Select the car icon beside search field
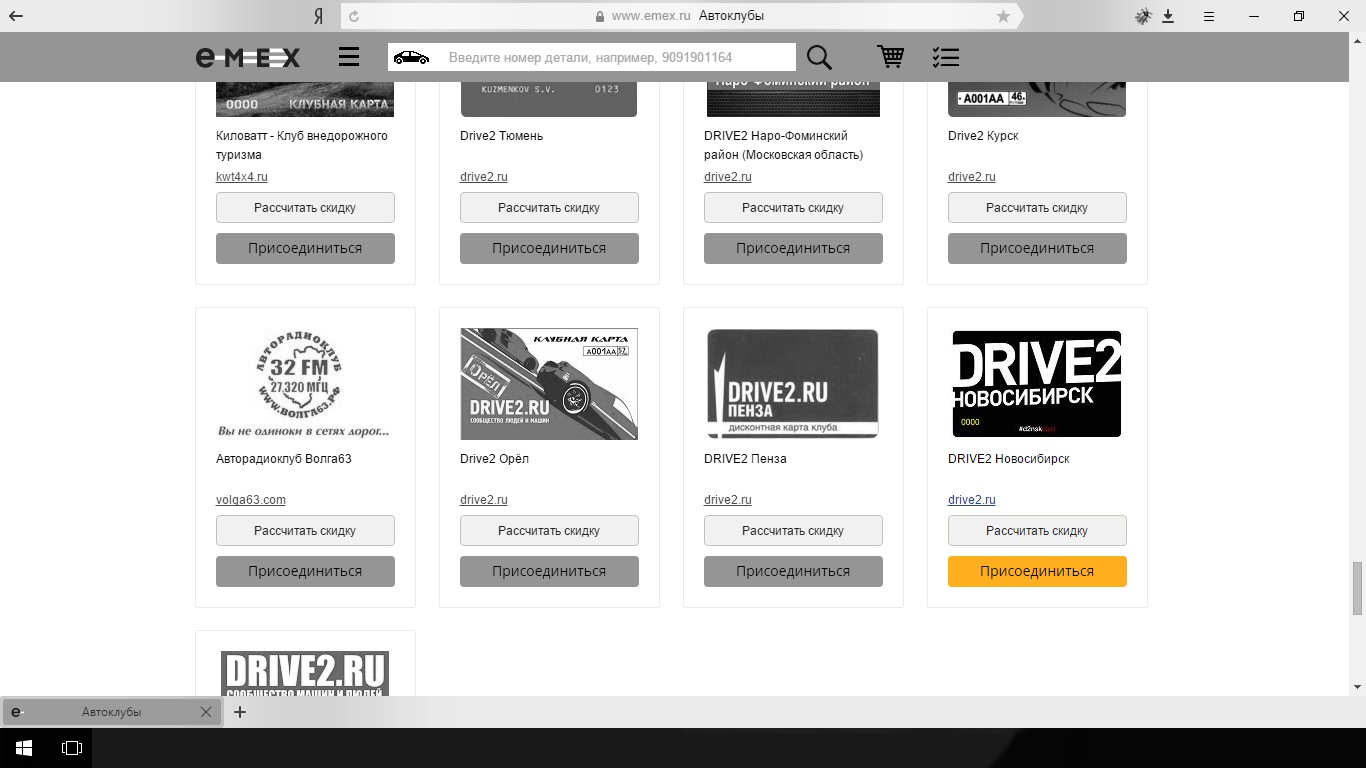This screenshot has width=1366, height=768. [411, 57]
